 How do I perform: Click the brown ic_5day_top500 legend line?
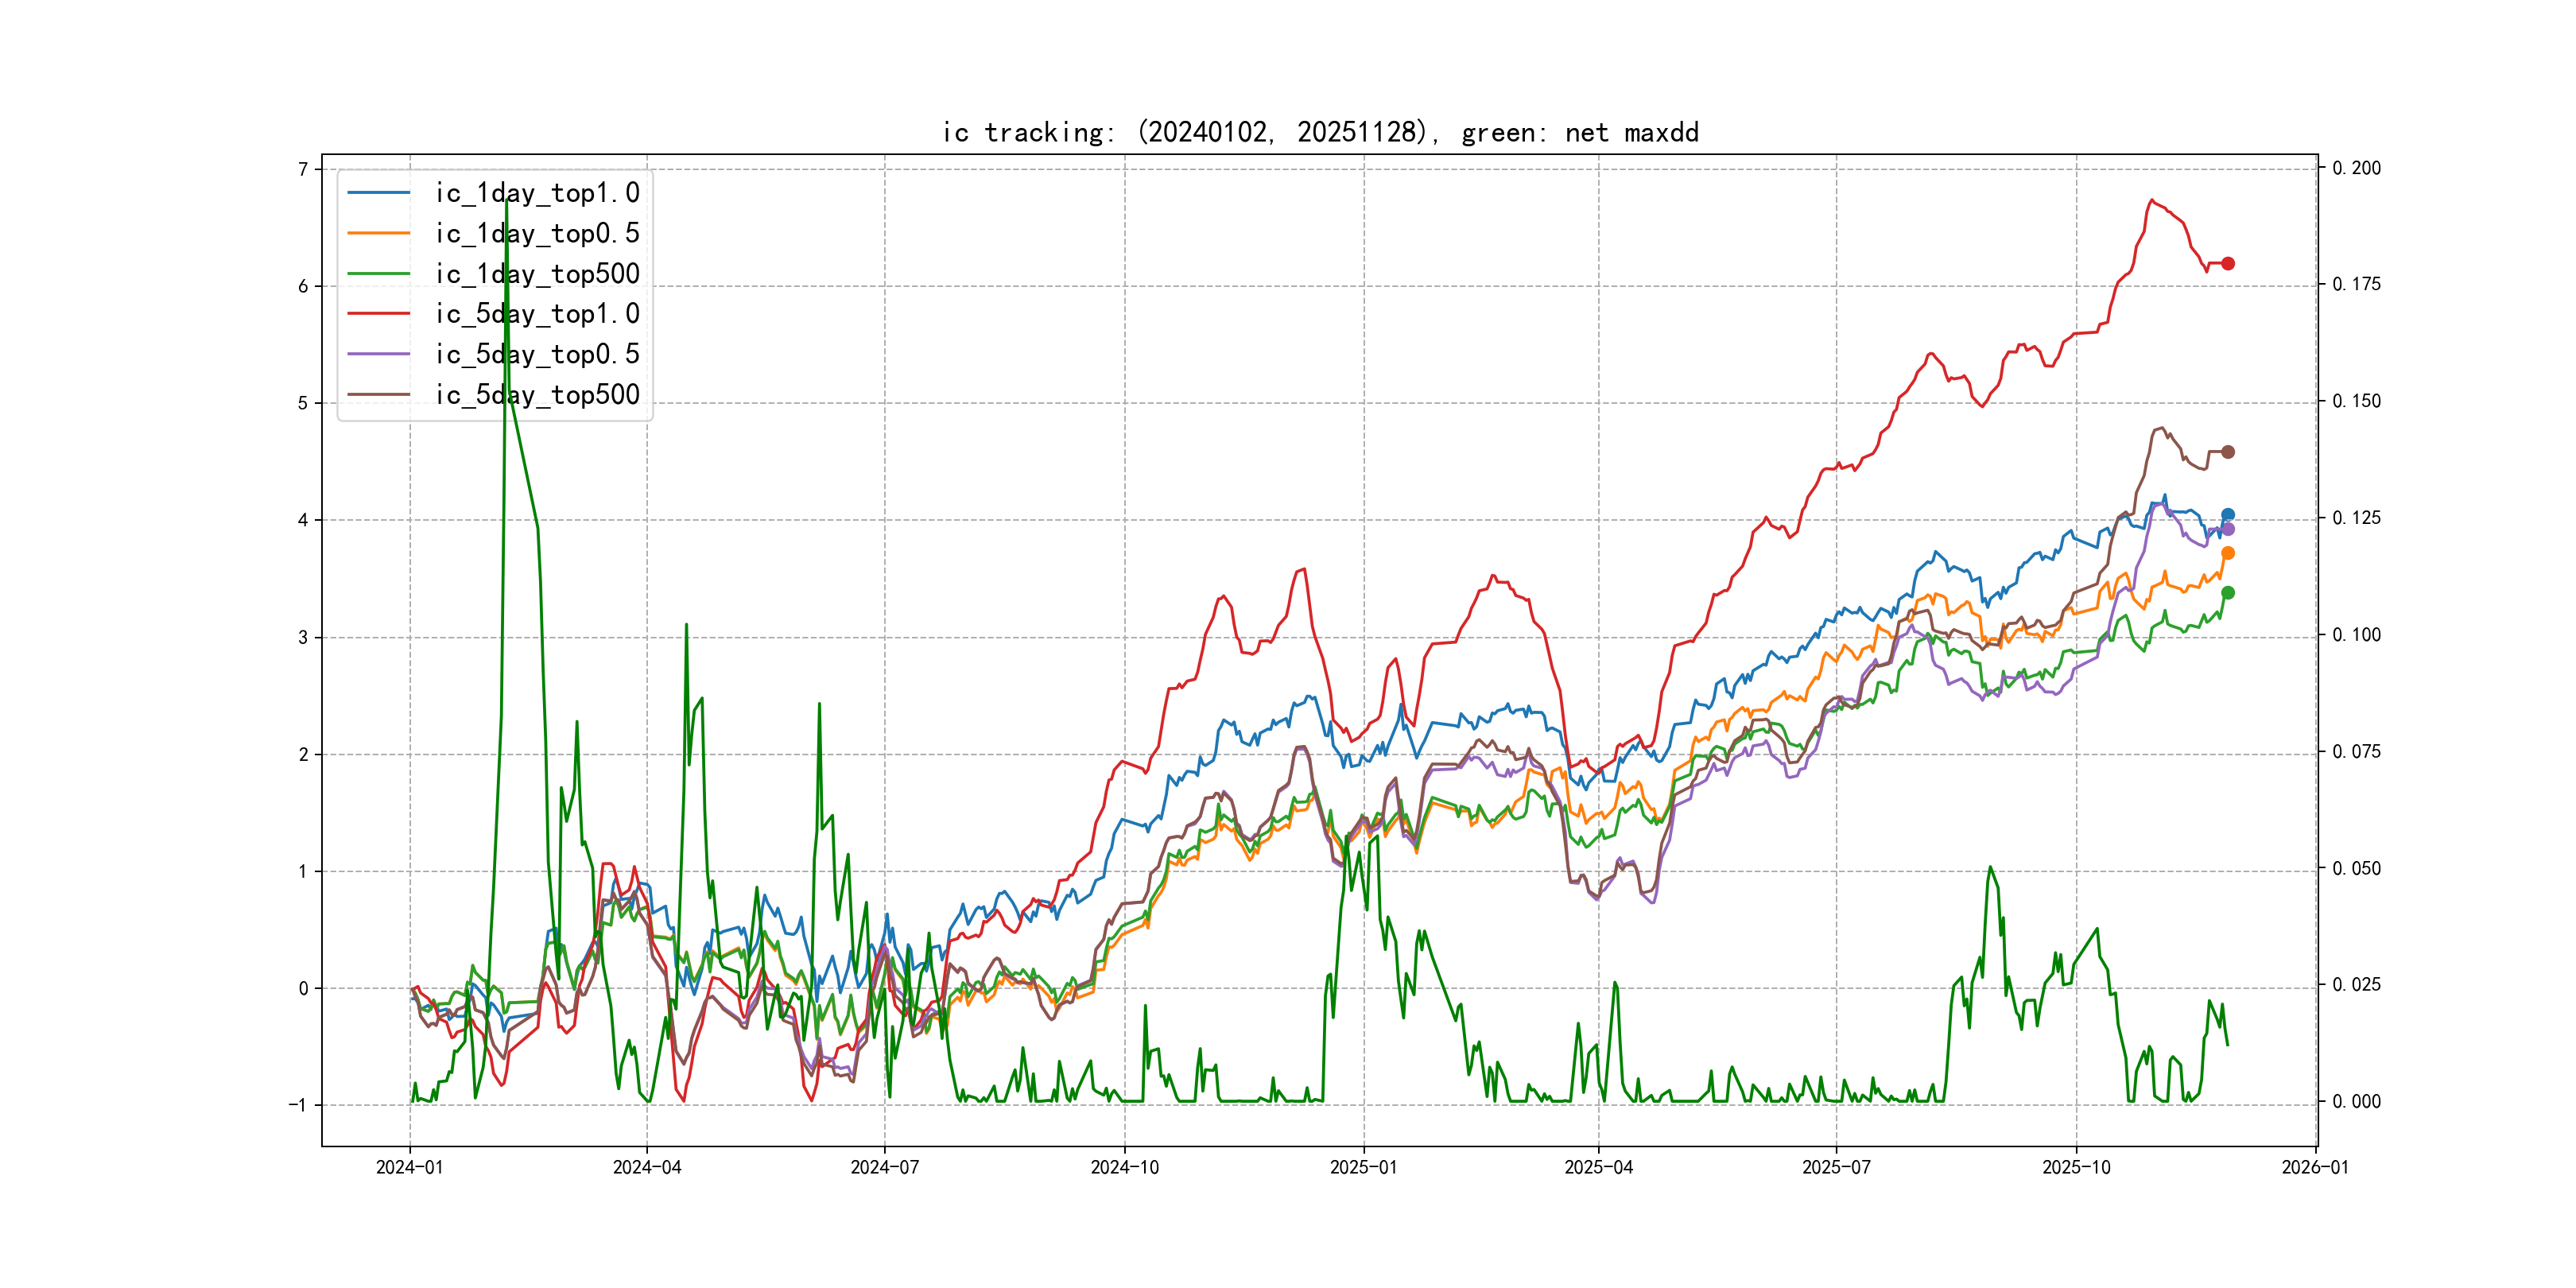click(379, 395)
